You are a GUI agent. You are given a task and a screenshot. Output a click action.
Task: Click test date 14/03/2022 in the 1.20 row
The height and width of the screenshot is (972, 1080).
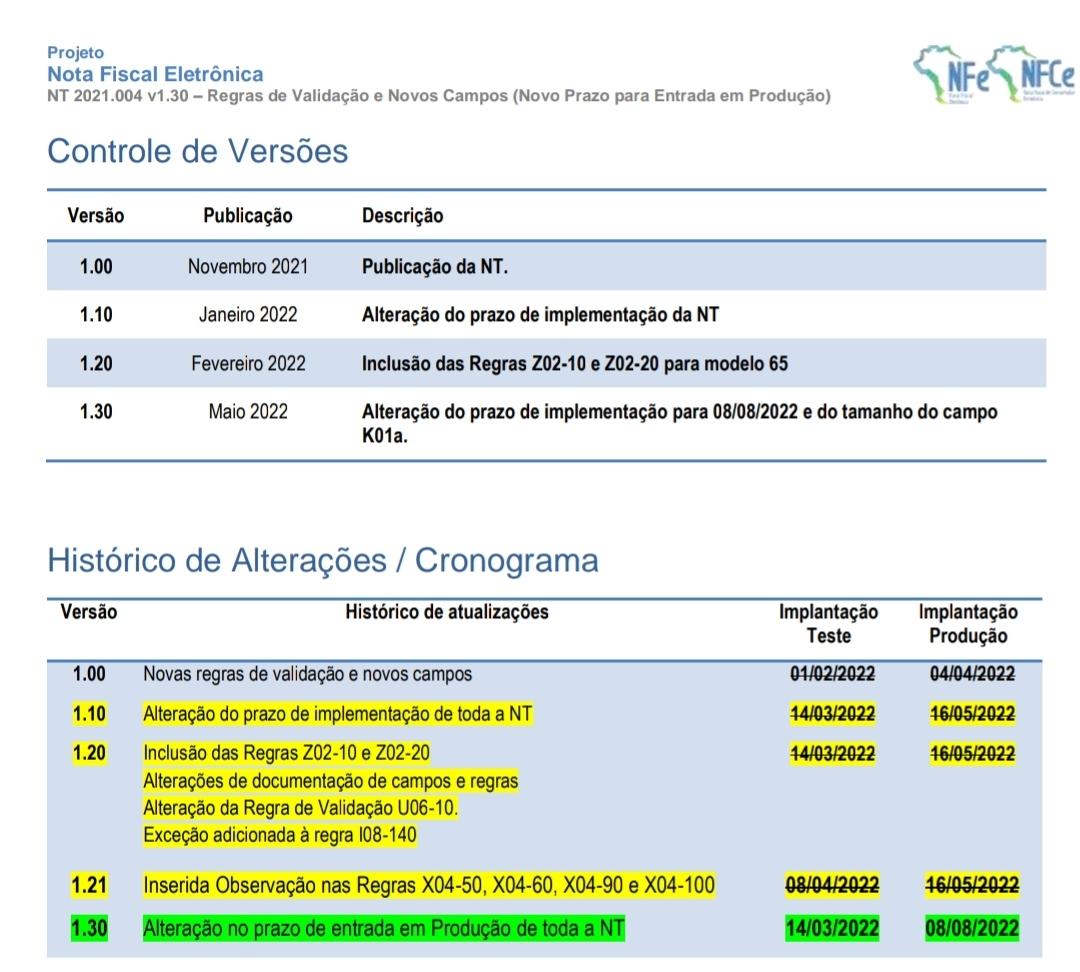(833, 754)
